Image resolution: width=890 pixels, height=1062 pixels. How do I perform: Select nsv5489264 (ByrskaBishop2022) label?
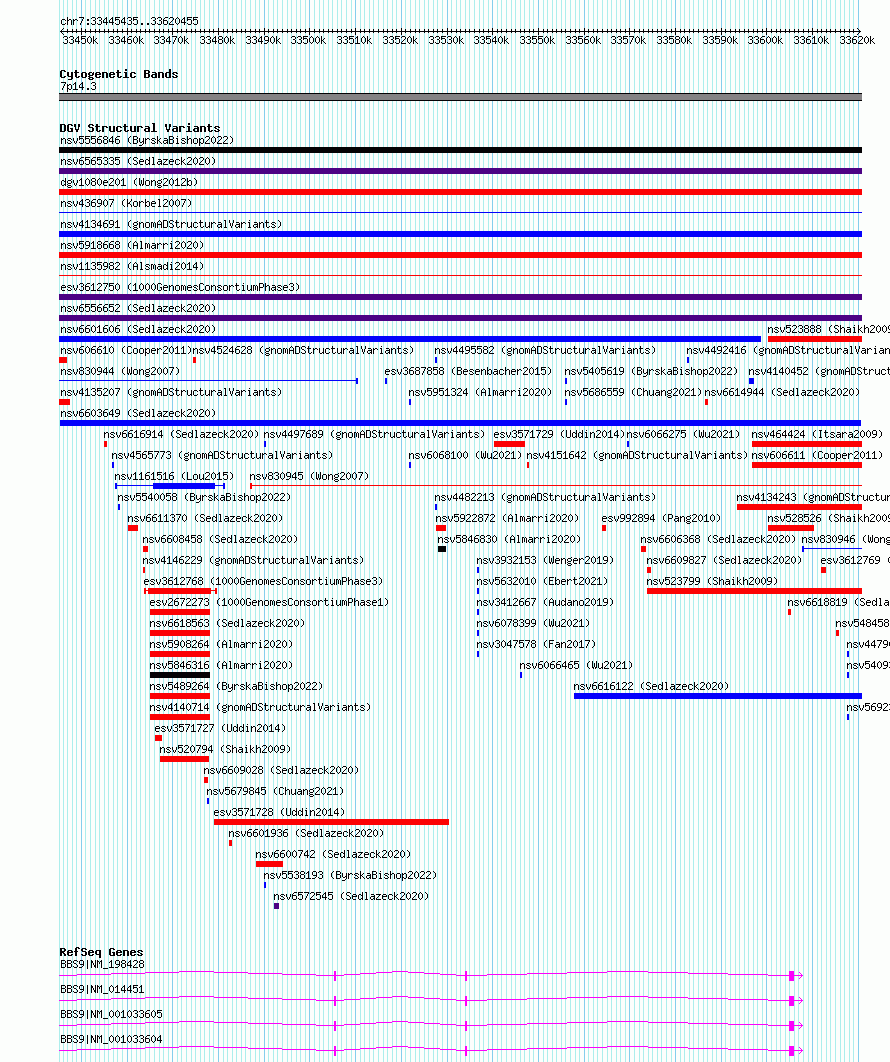tap(236, 686)
